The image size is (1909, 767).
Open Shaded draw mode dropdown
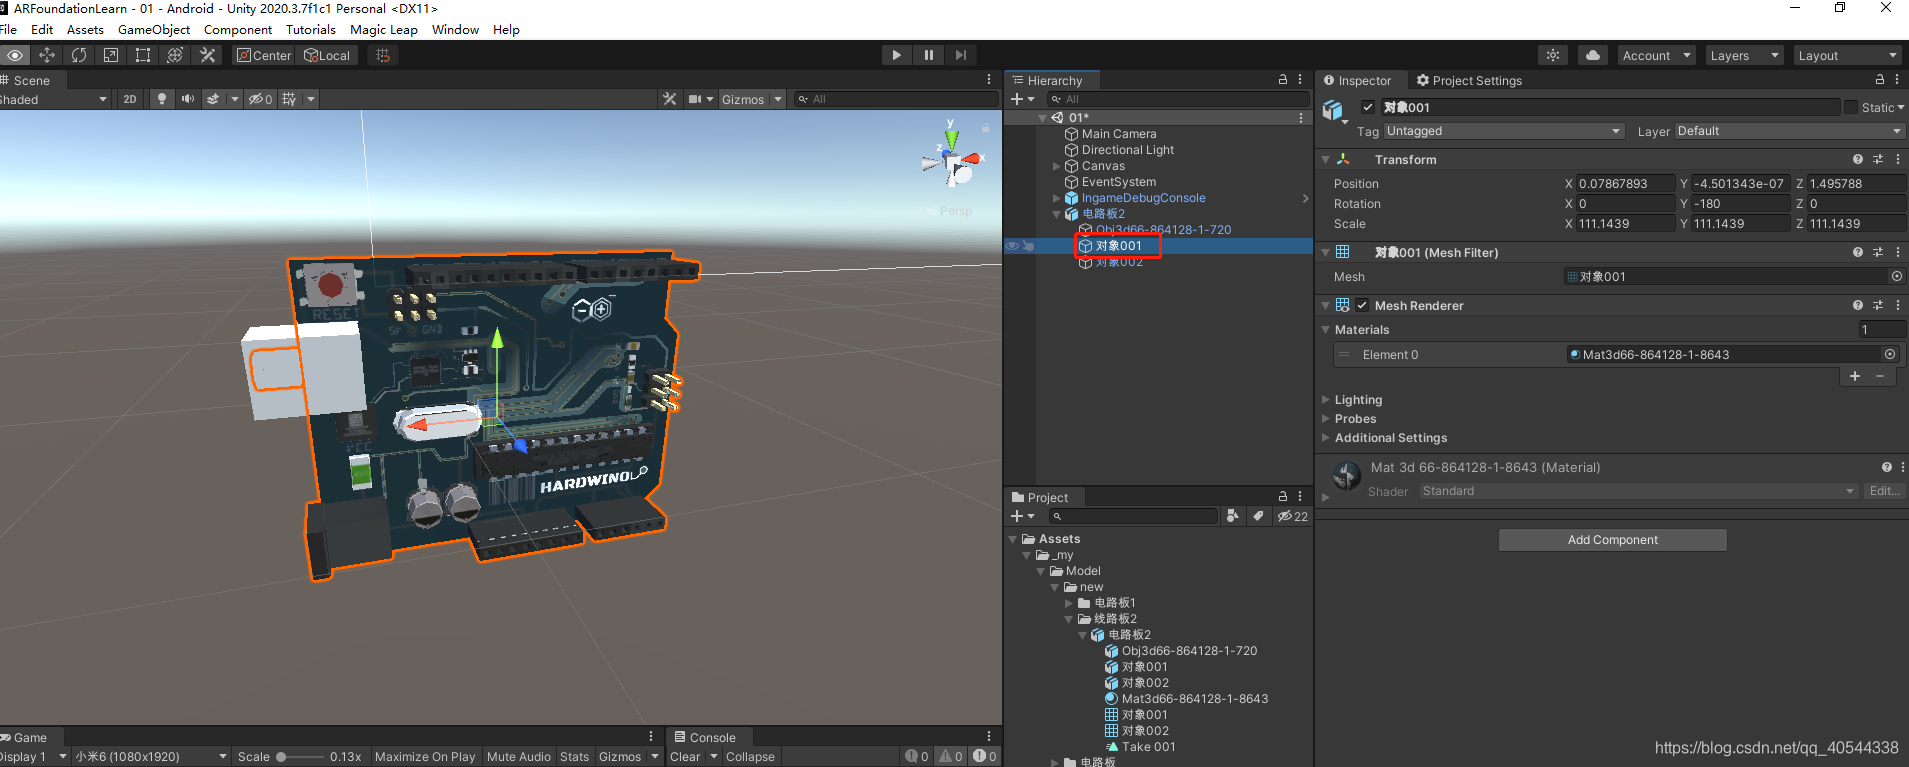coord(54,99)
